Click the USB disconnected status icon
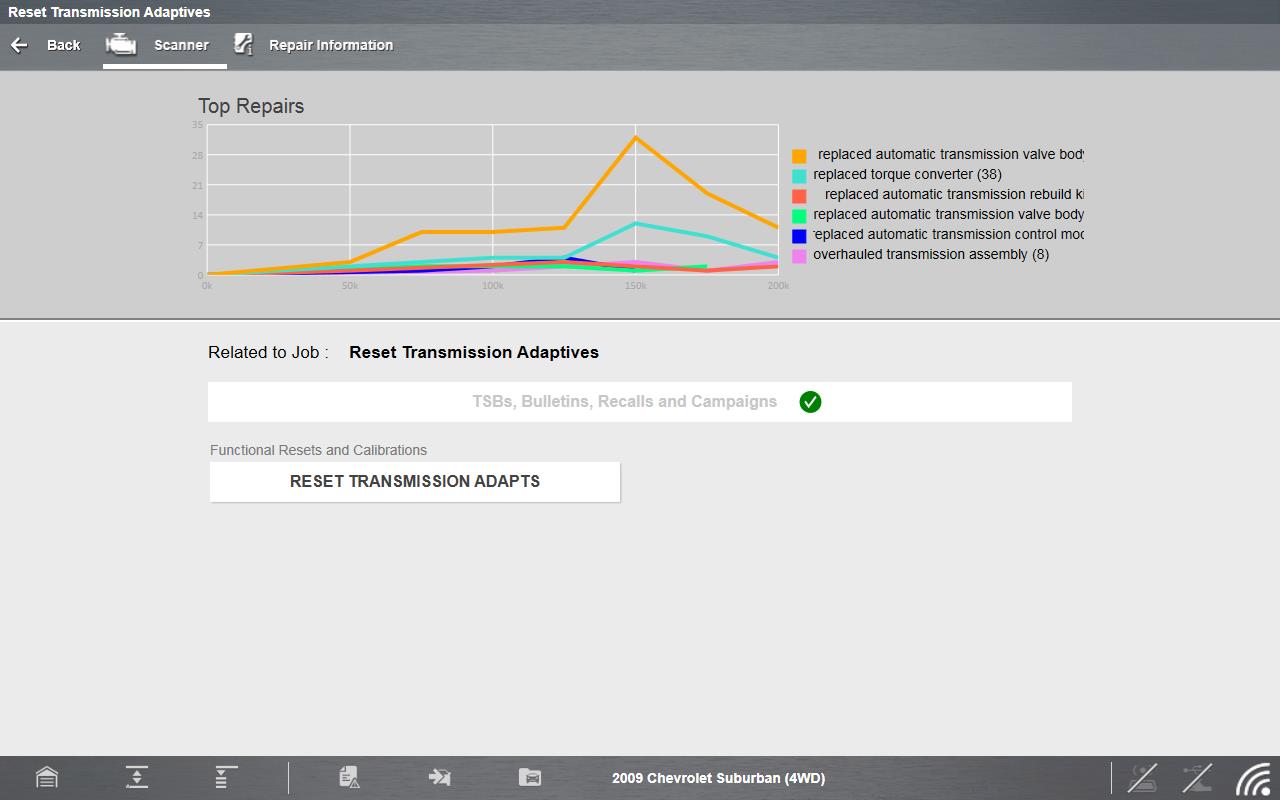 point(1197,777)
